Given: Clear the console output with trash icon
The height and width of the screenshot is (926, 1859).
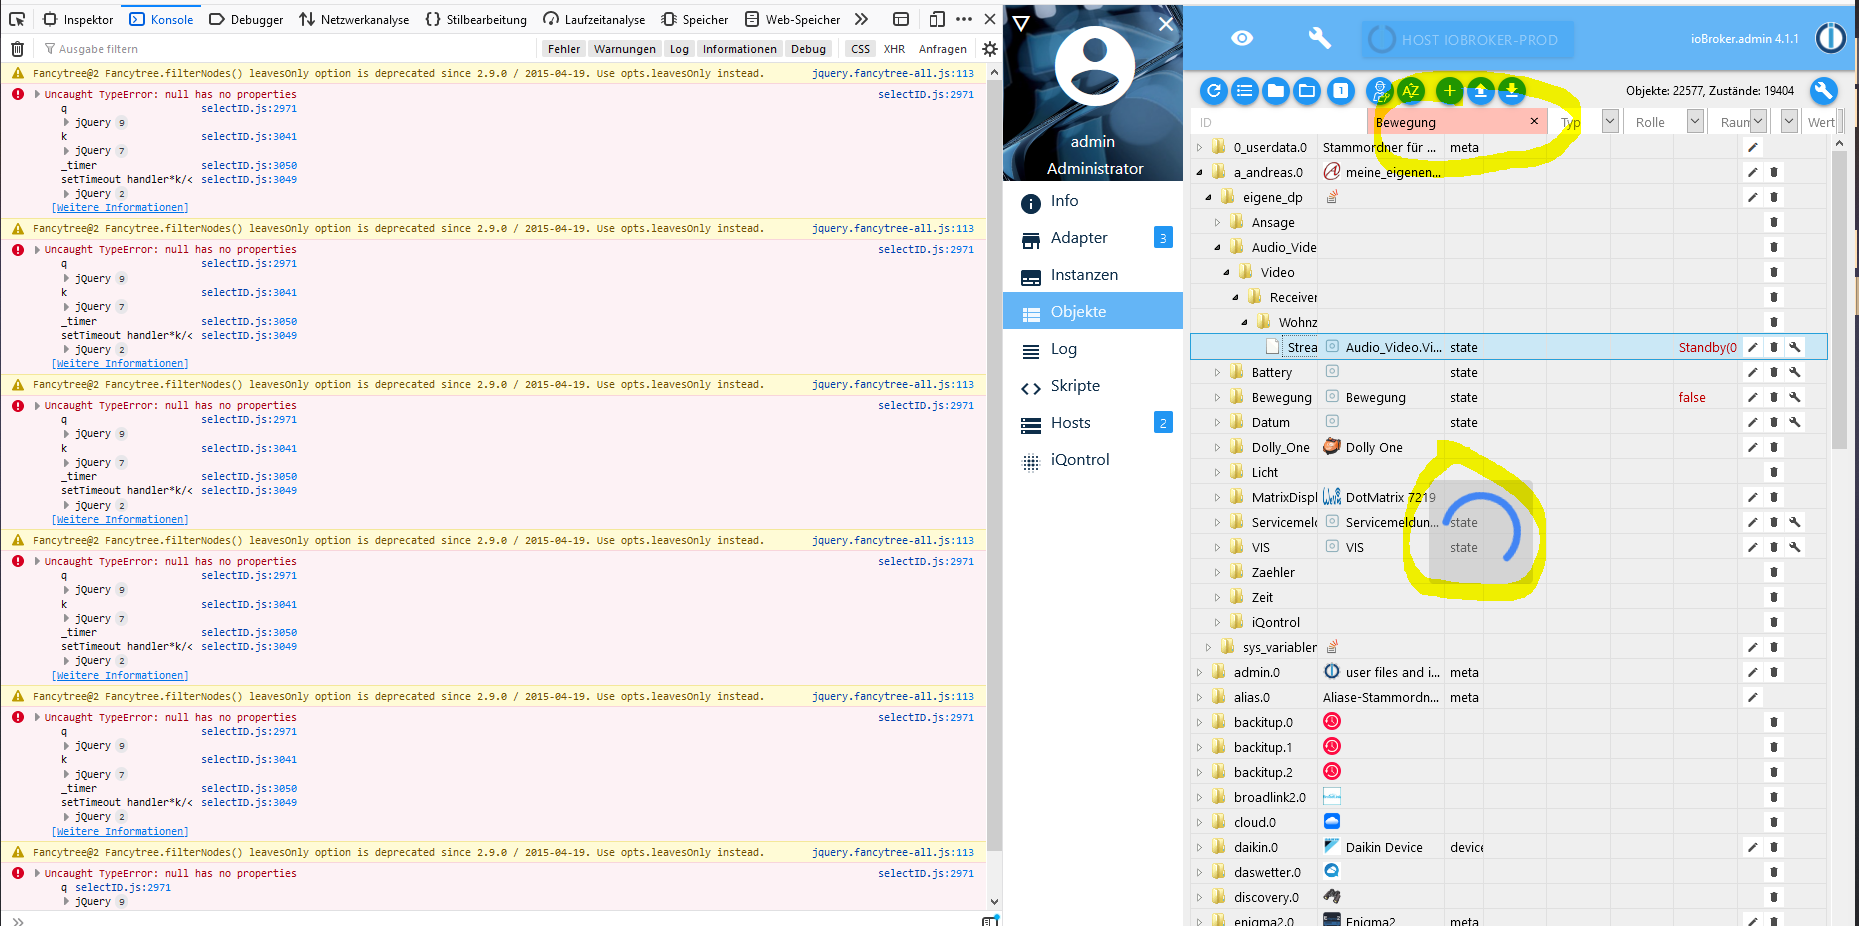Looking at the screenshot, I should [x=17, y=48].
